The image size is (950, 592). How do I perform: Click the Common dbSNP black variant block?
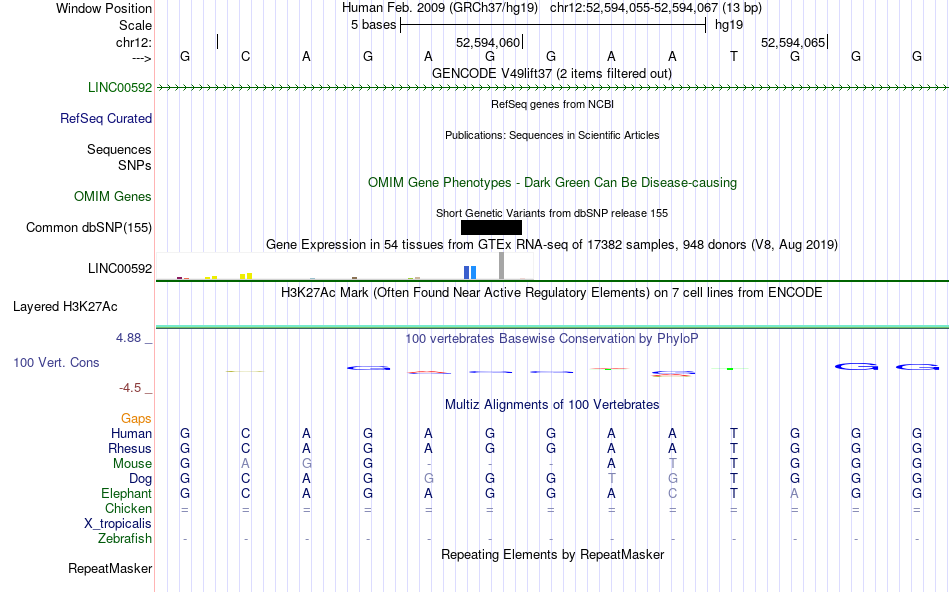pos(491,227)
